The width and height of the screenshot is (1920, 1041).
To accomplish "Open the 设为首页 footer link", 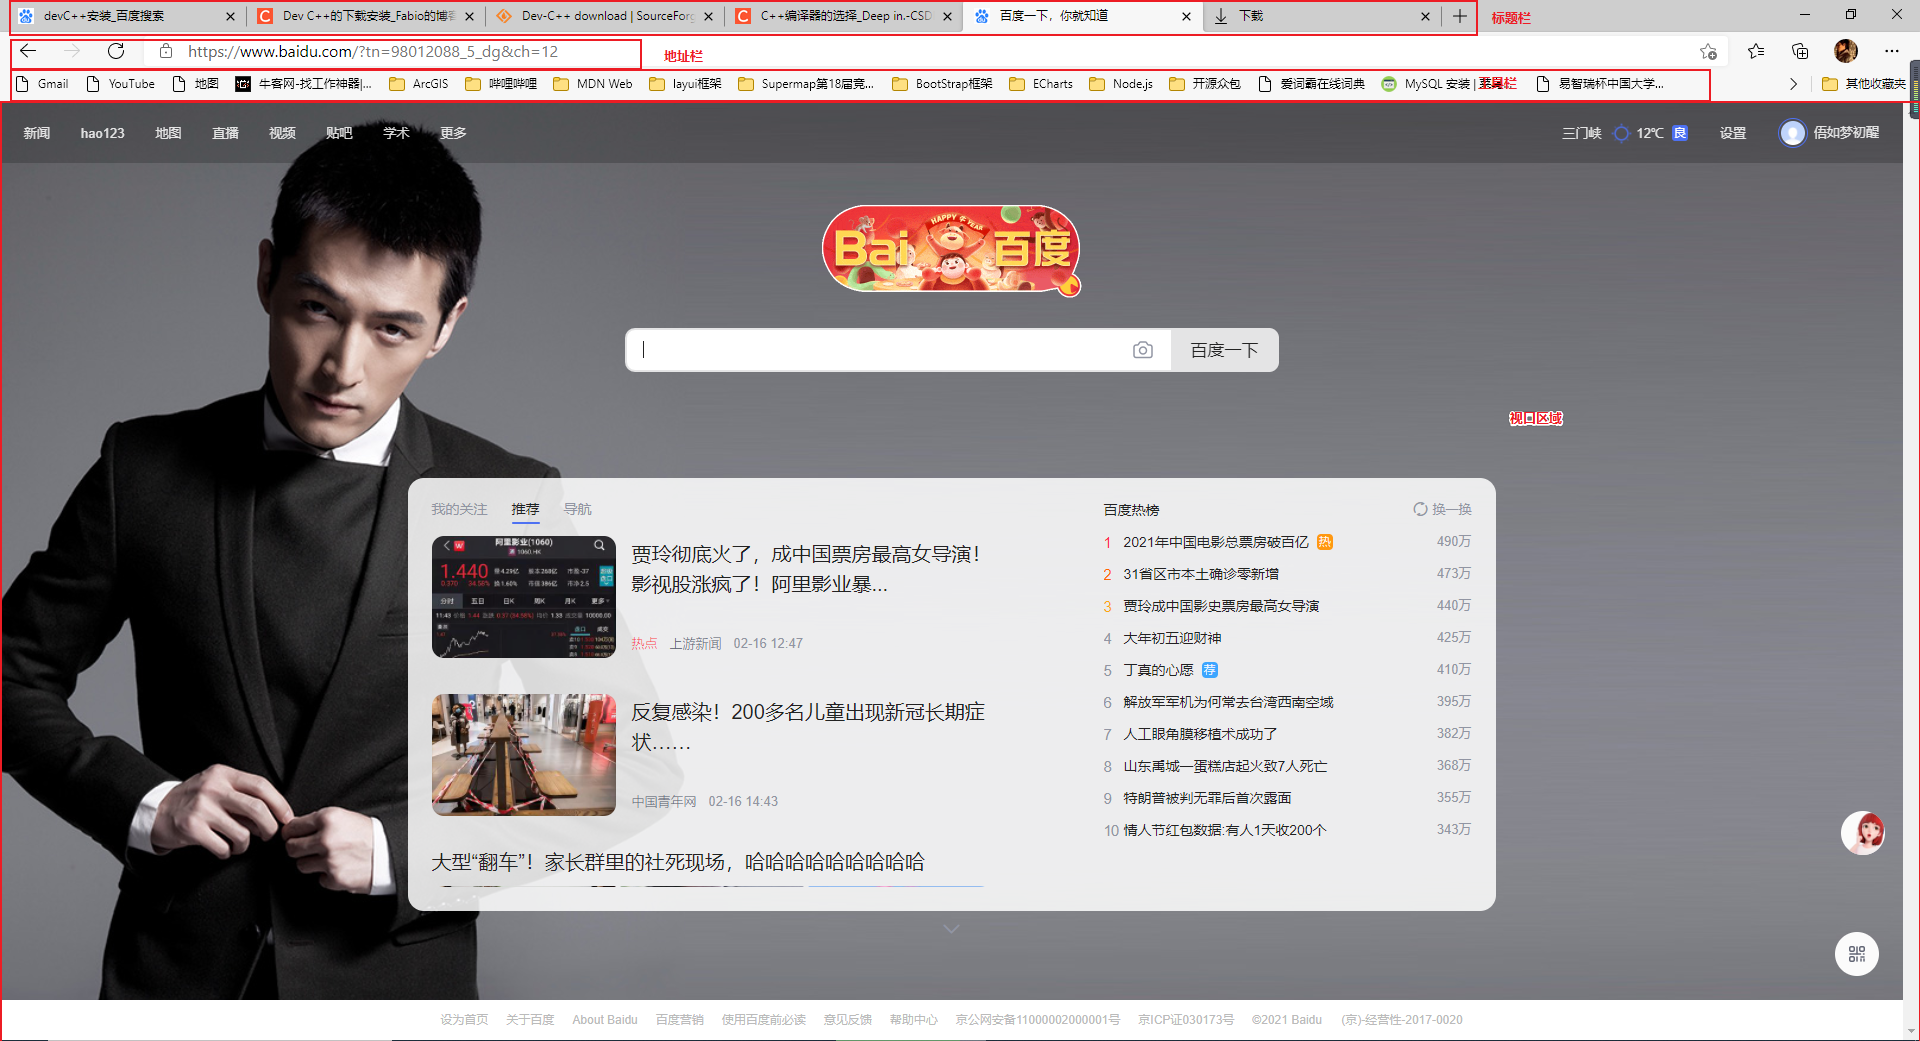I will click(x=464, y=1020).
